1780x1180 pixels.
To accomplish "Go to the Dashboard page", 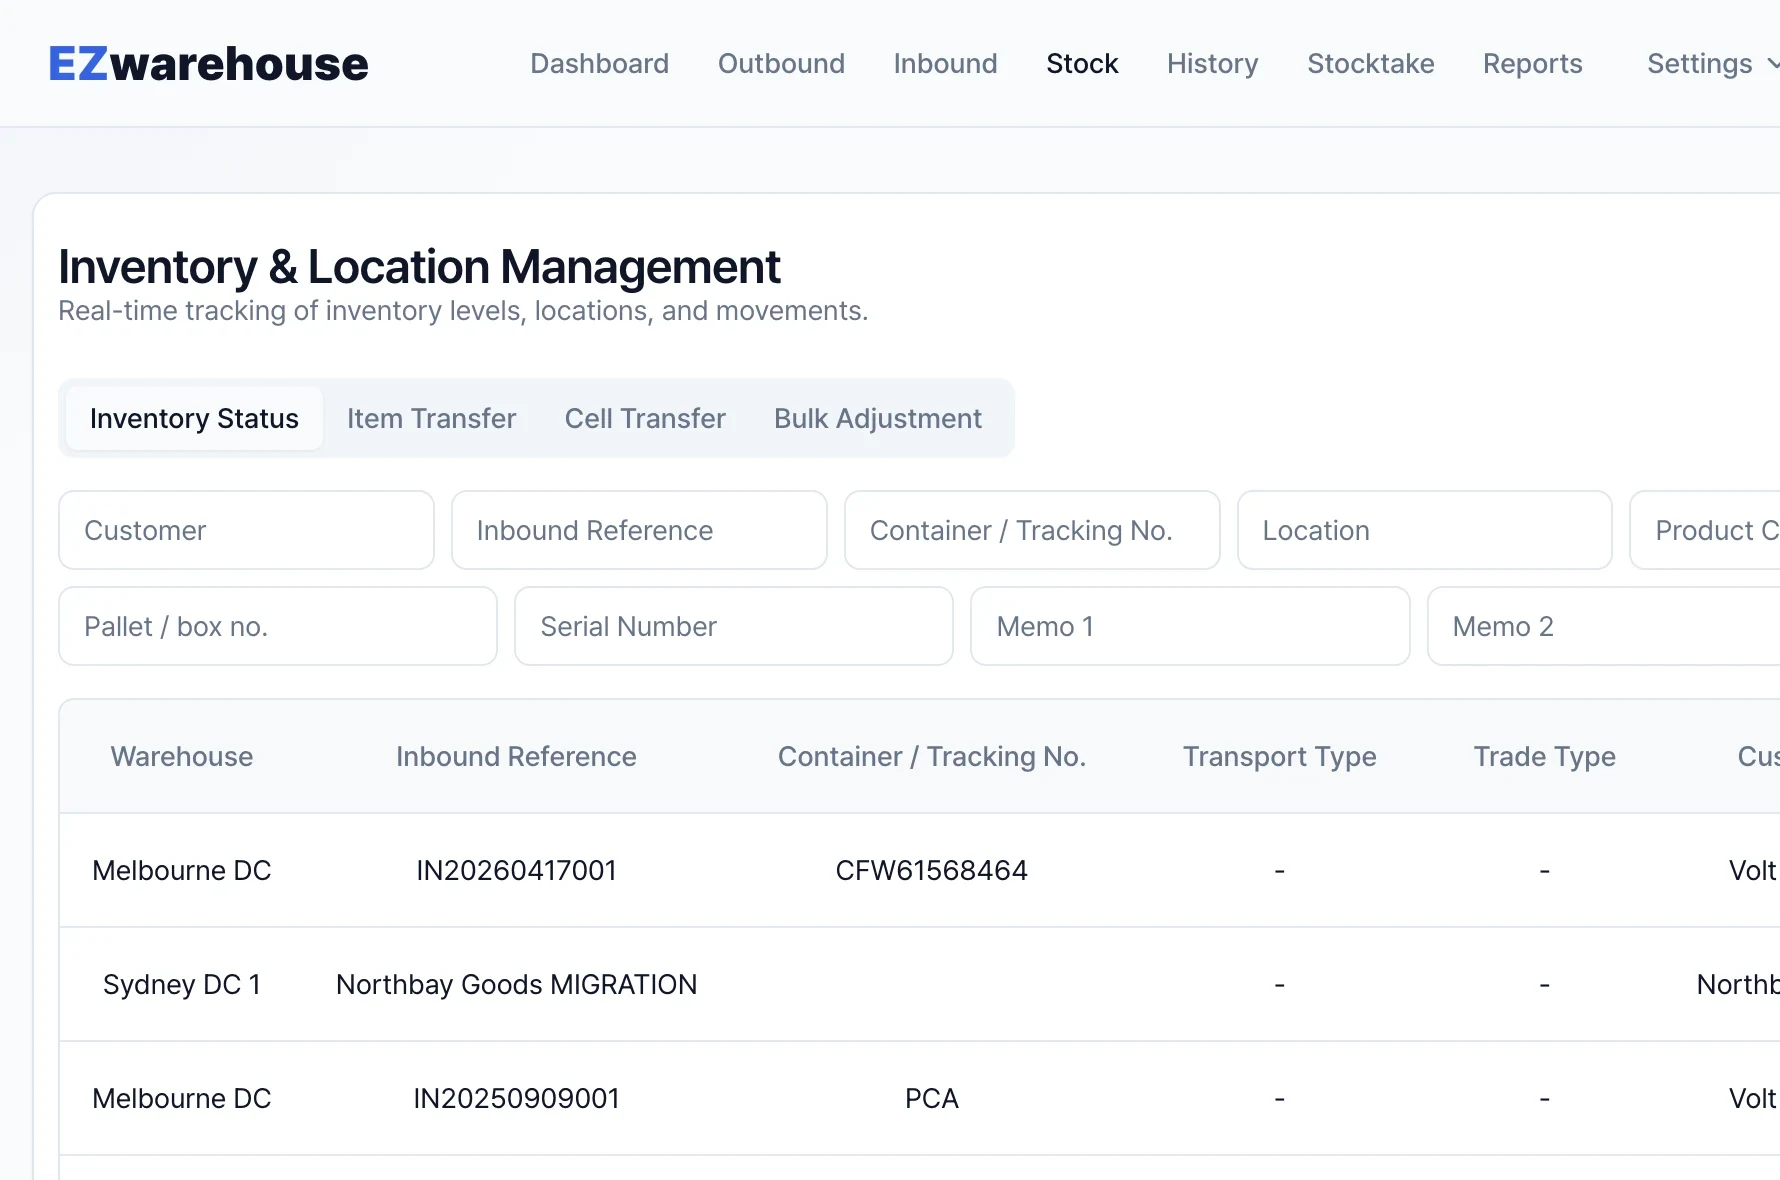I will 599,64.
